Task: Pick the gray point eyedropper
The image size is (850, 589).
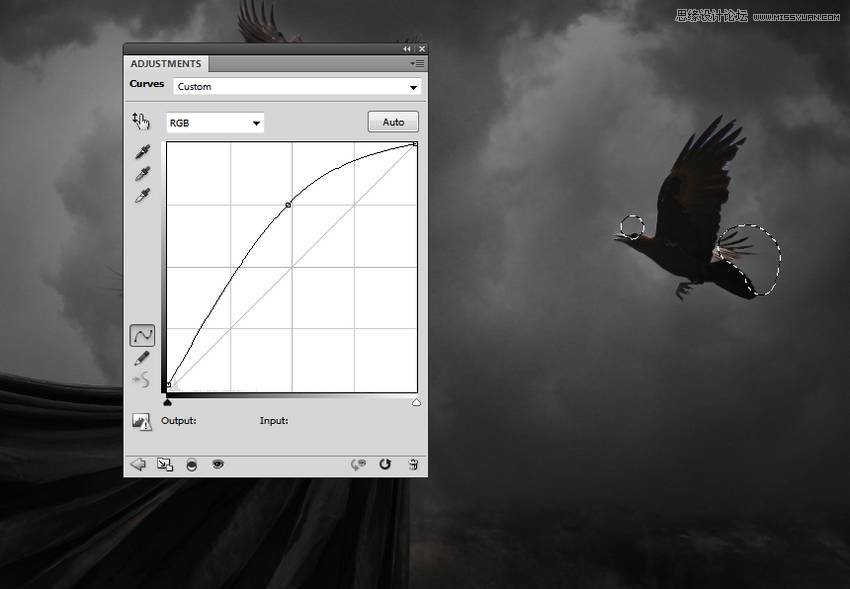Action: click(142, 174)
